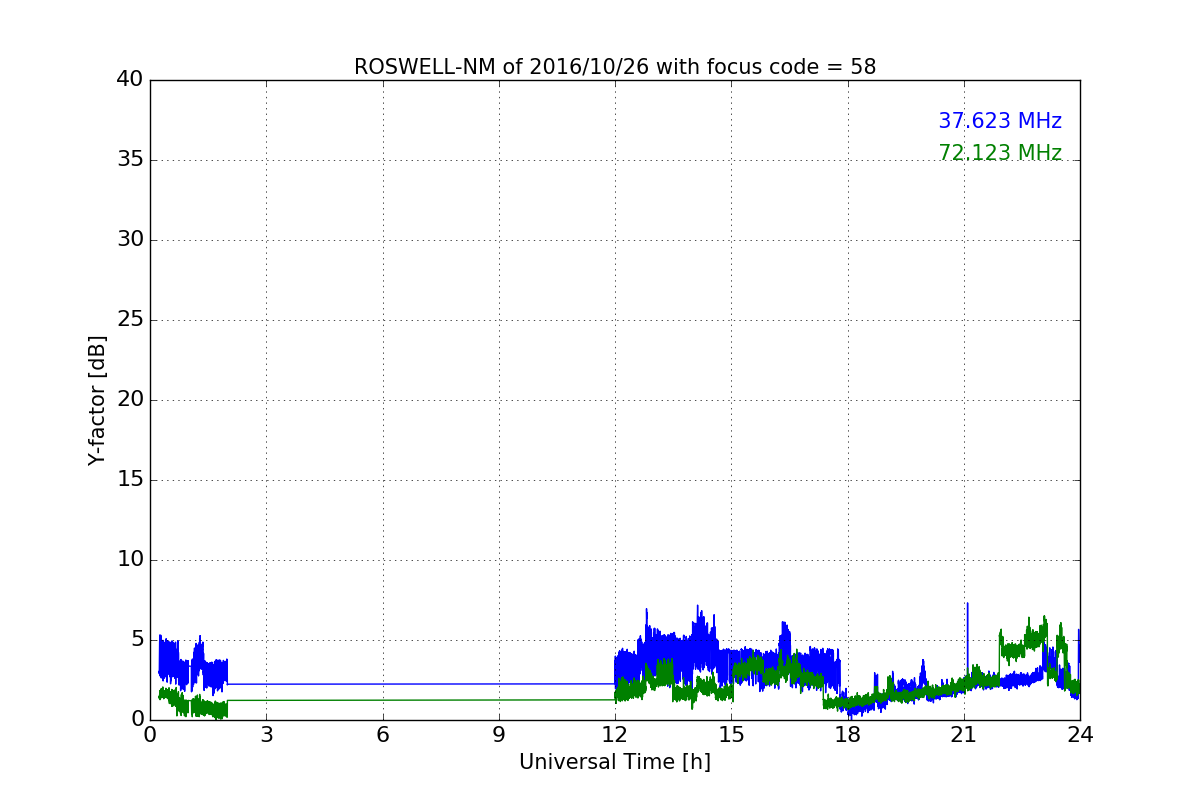Click x-axis tick label '6'
This screenshot has height=800, width=1200.
click(382, 735)
